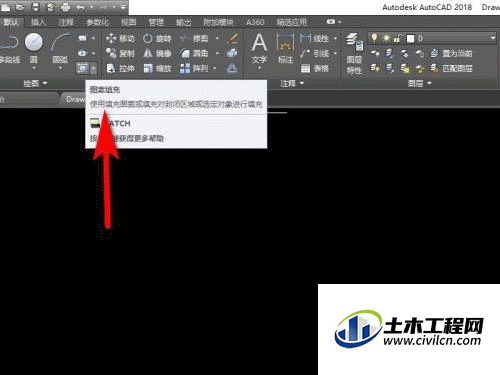Image resolution: width=500 pixels, height=375 pixels.
Task: Open the layer 0 dropdown list
Action: coord(493,38)
